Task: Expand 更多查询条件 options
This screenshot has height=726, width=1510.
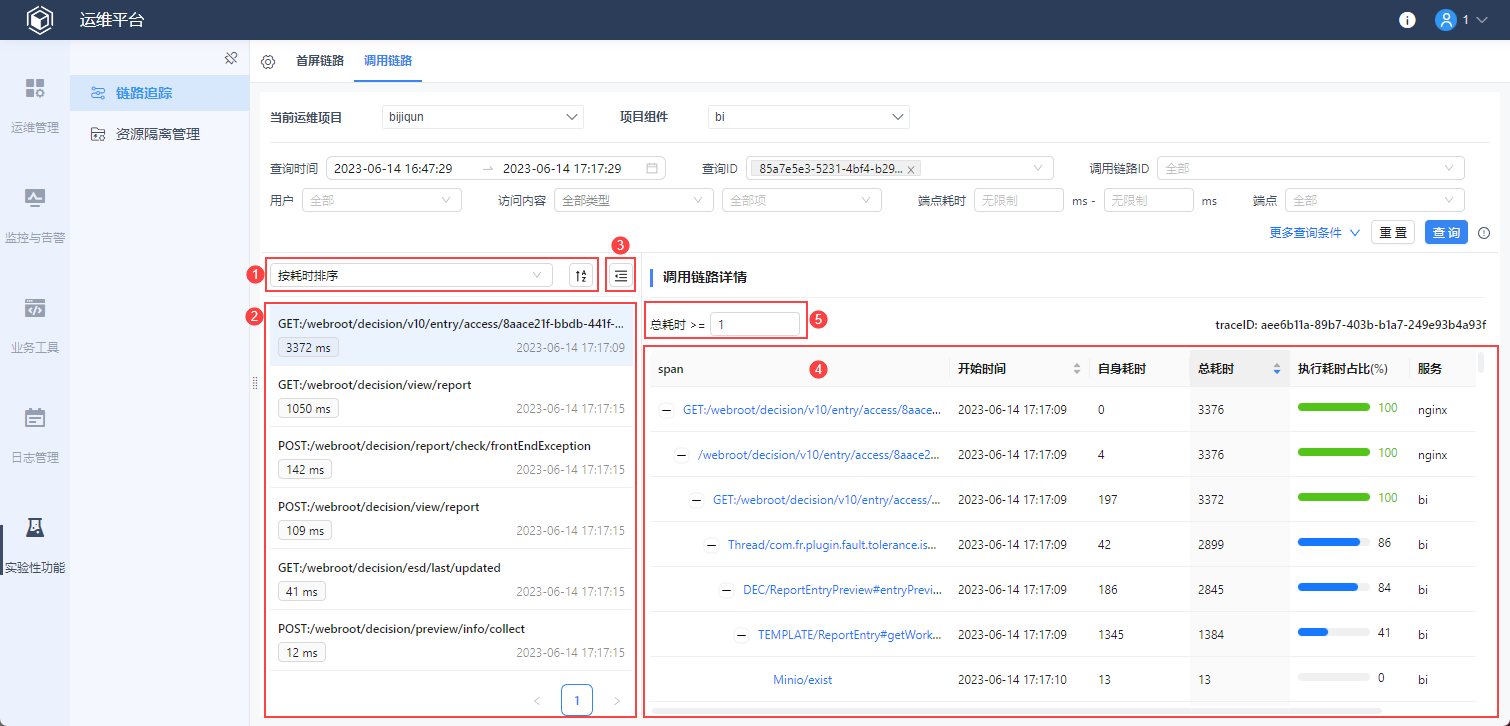Action: [1314, 233]
